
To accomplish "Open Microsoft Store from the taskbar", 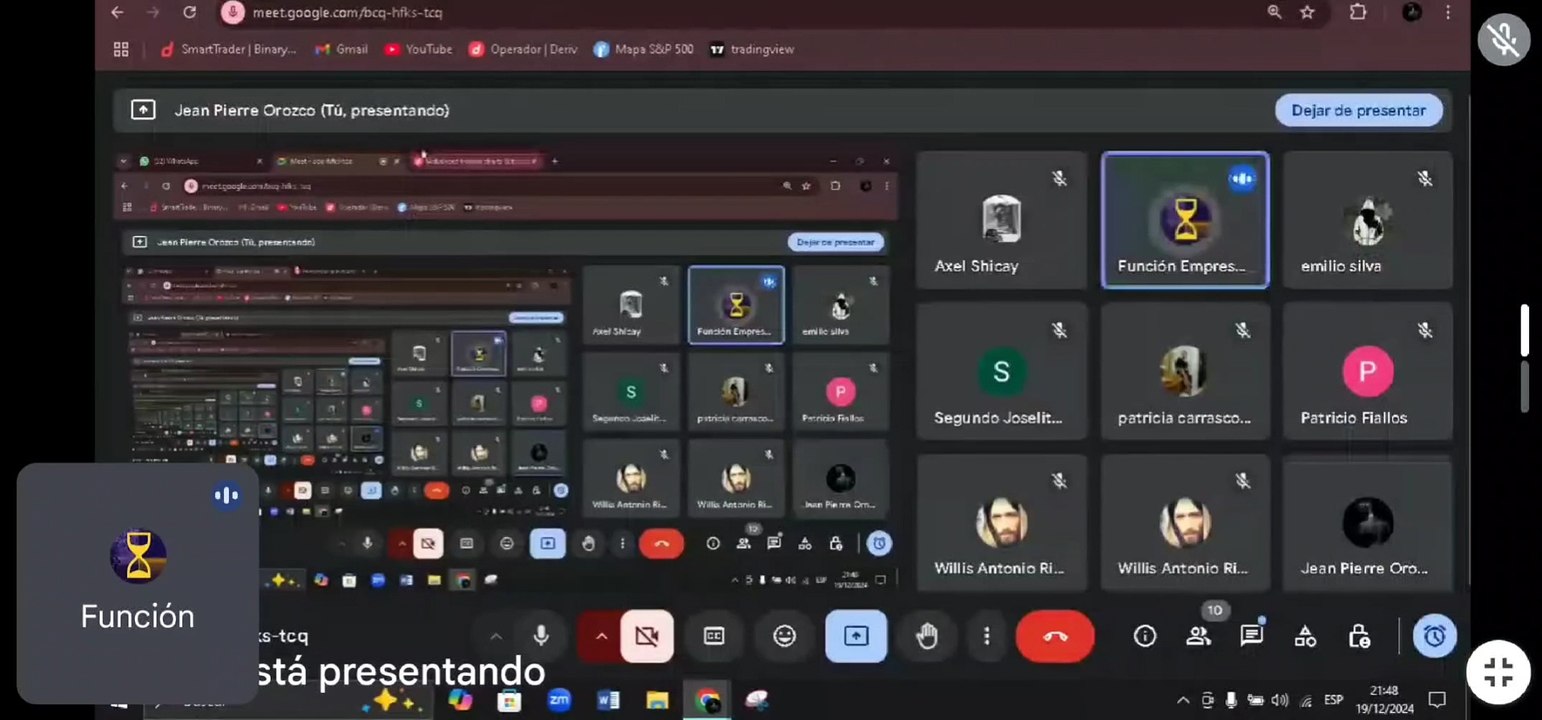I will click(x=509, y=700).
